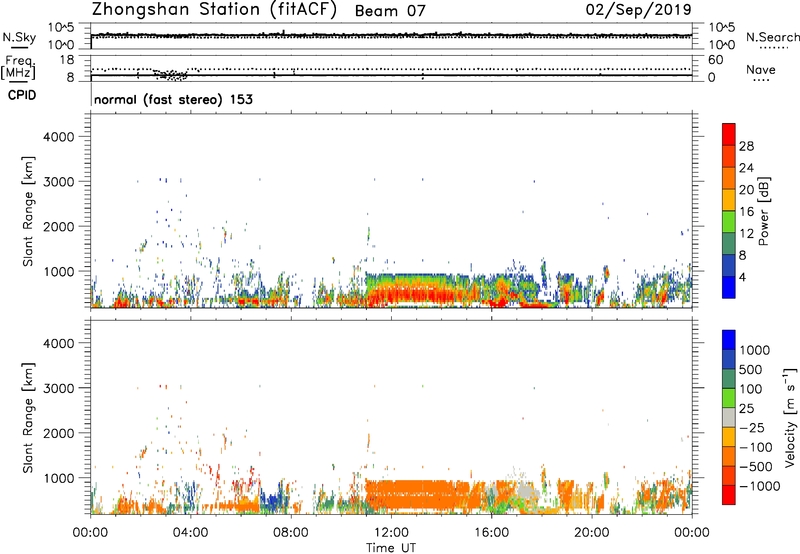Image resolution: width=800 pixels, height=554 pixels.
Task: Click the 'N.Search' legend label
Action: [772, 37]
